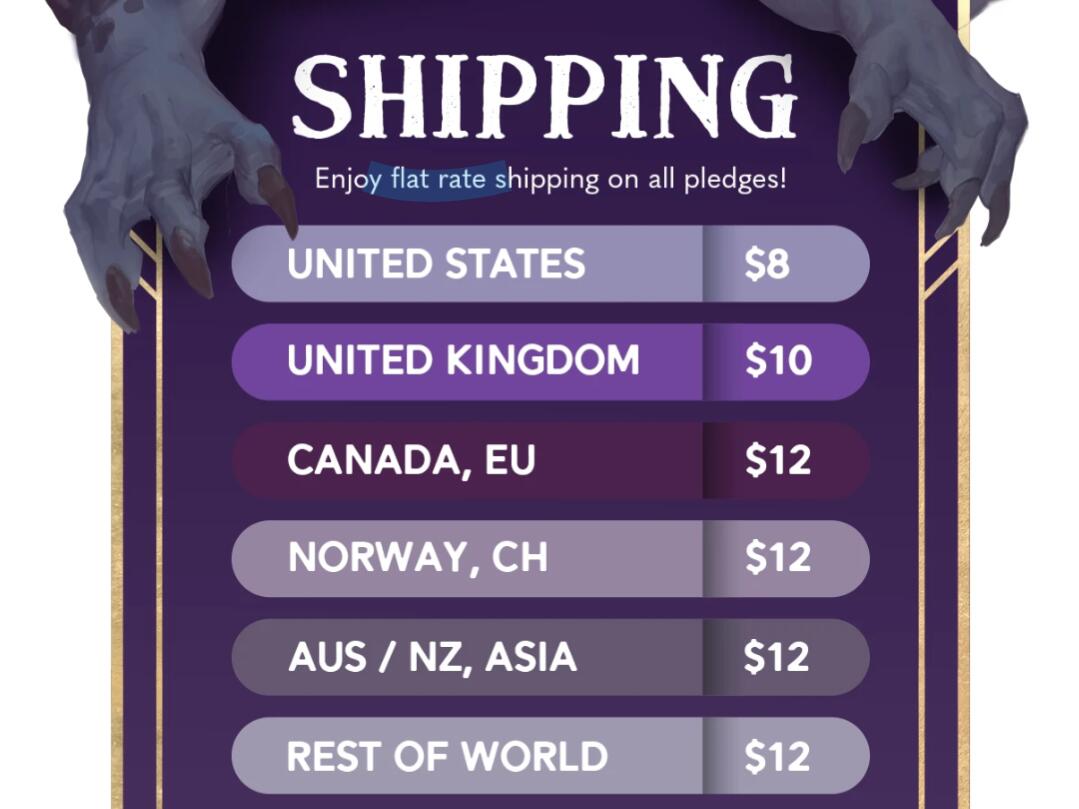Click the $12 Rest of World price
The width and height of the screenshot is (1079, 809).
(777, 757)
